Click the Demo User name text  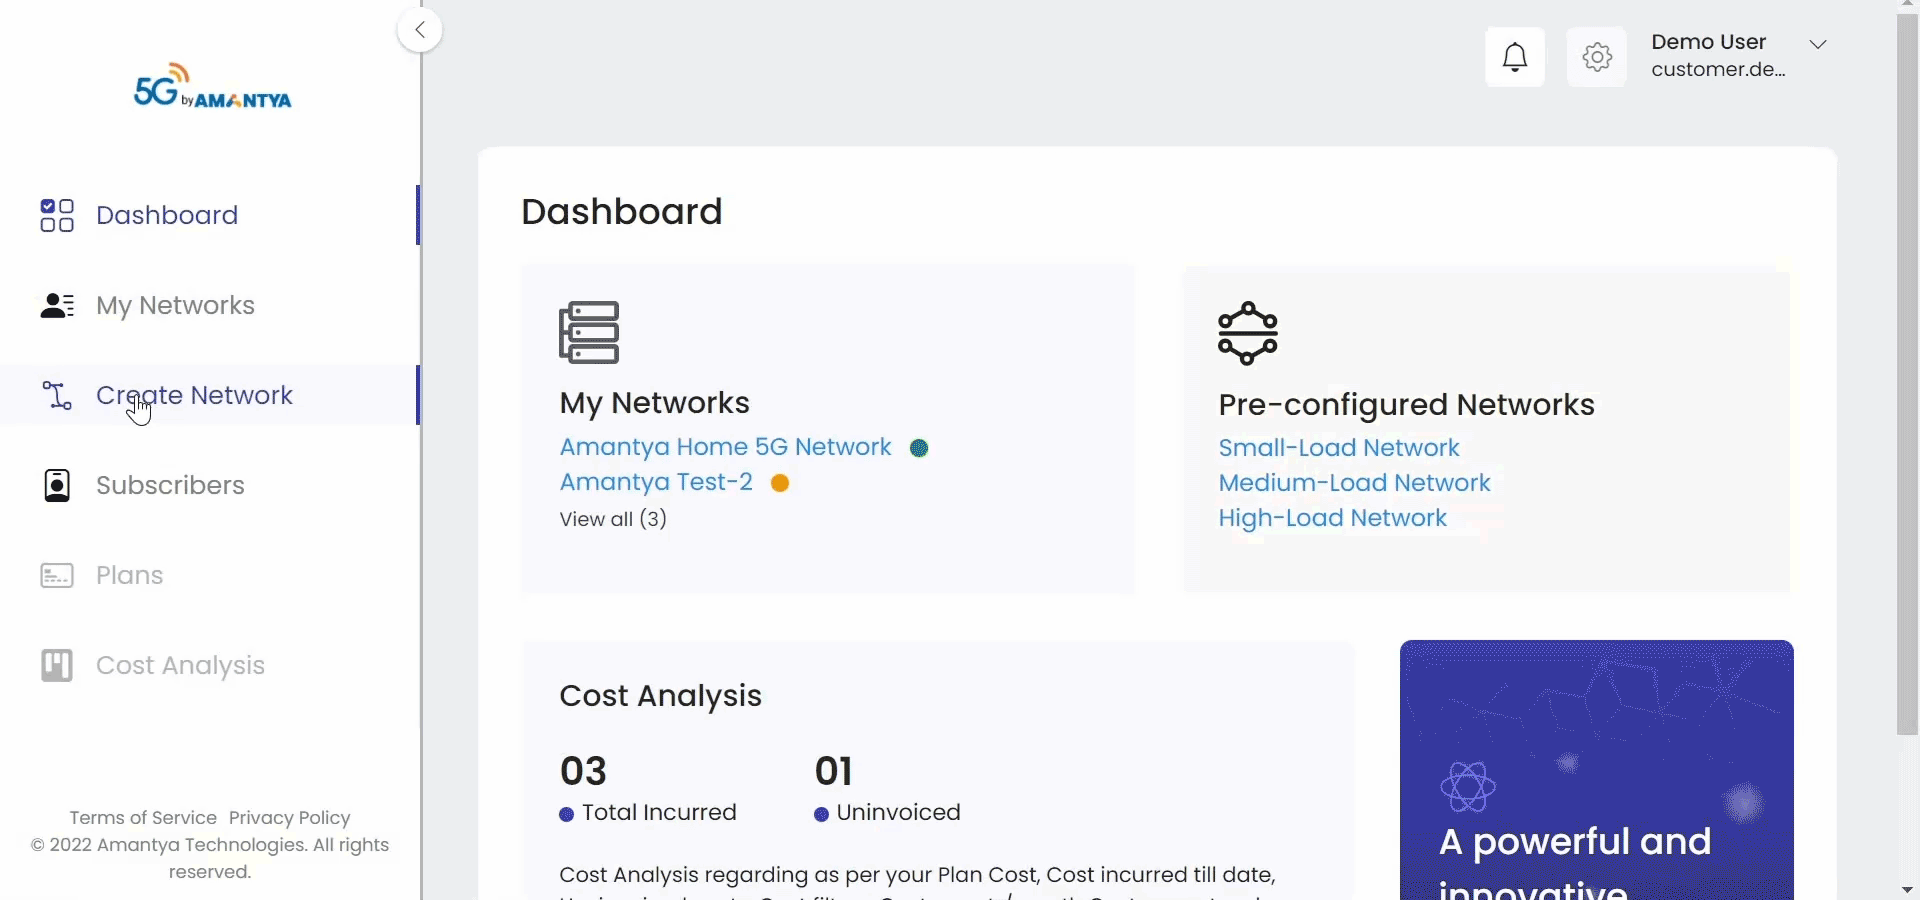click(1709, 42)
